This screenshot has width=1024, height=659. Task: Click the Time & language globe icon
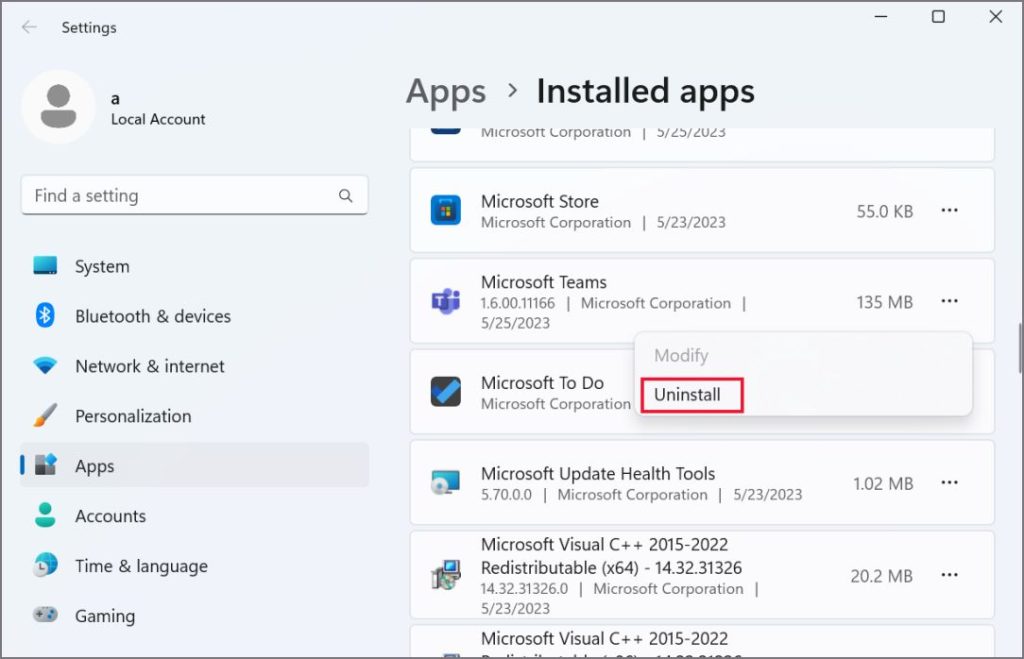(x=45, y=565)
